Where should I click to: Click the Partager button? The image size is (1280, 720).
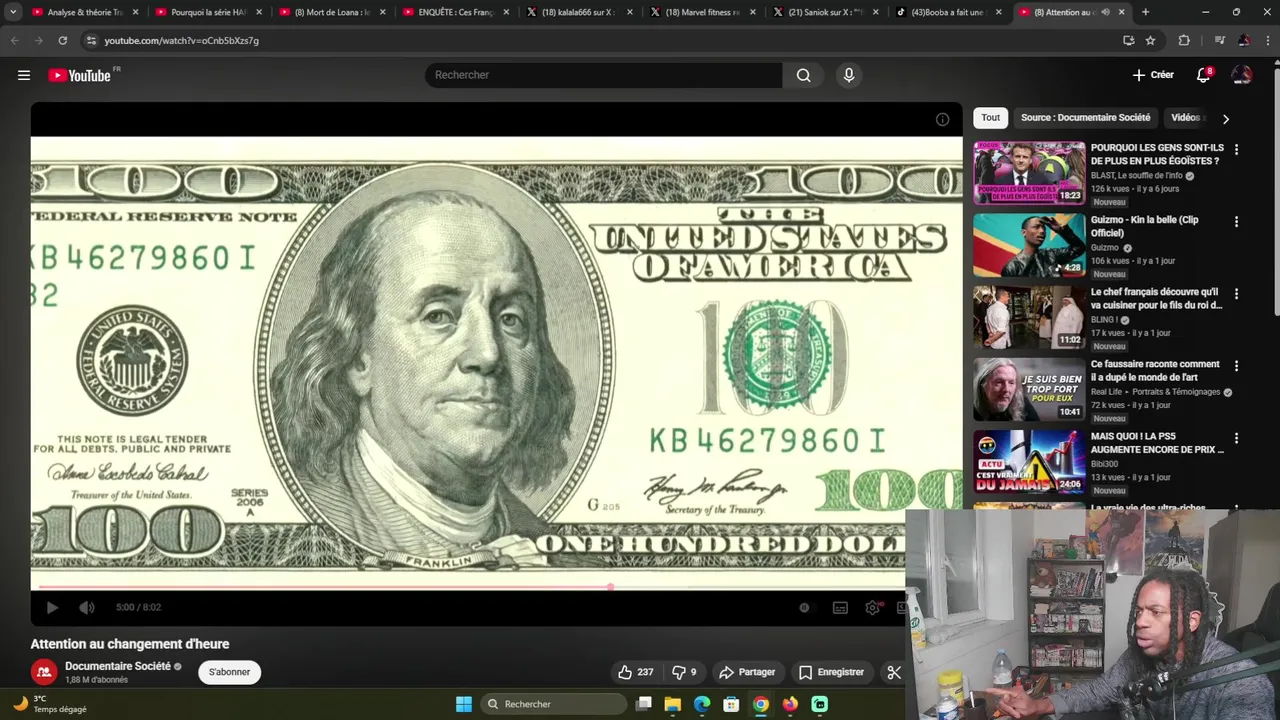pyautogui.click(x=747, y=672)
